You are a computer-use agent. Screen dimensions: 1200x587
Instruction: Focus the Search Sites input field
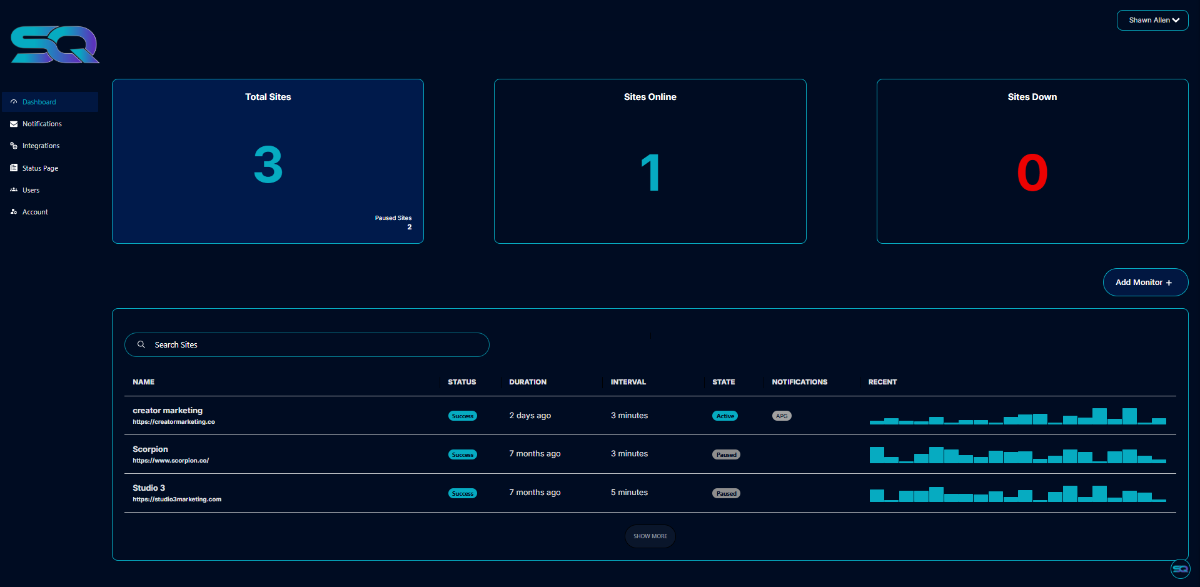(307, 345)
